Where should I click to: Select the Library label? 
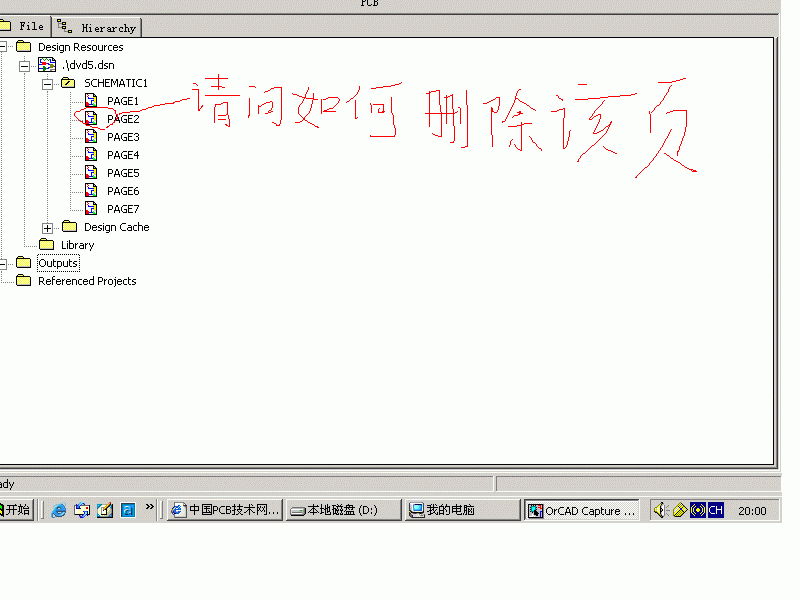(78, 245)
